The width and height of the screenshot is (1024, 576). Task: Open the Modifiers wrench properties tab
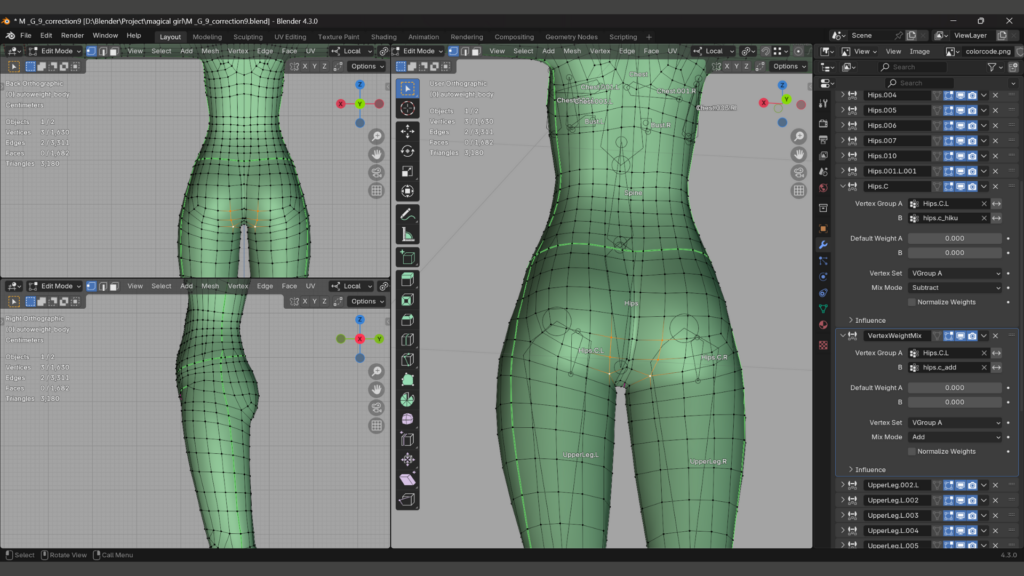pyautogui.click(x=823, y=245)
